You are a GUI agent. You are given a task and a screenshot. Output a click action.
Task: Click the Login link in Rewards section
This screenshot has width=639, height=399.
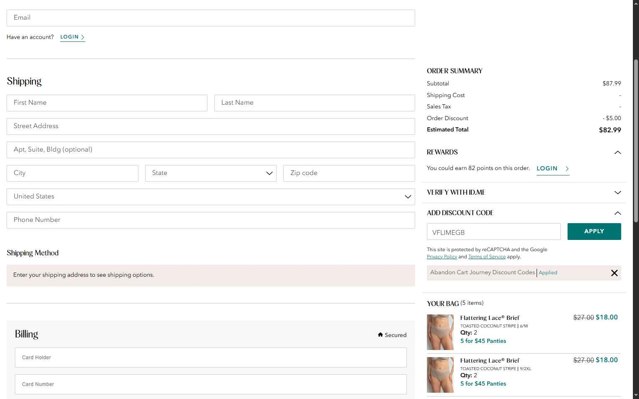(553, 168)
